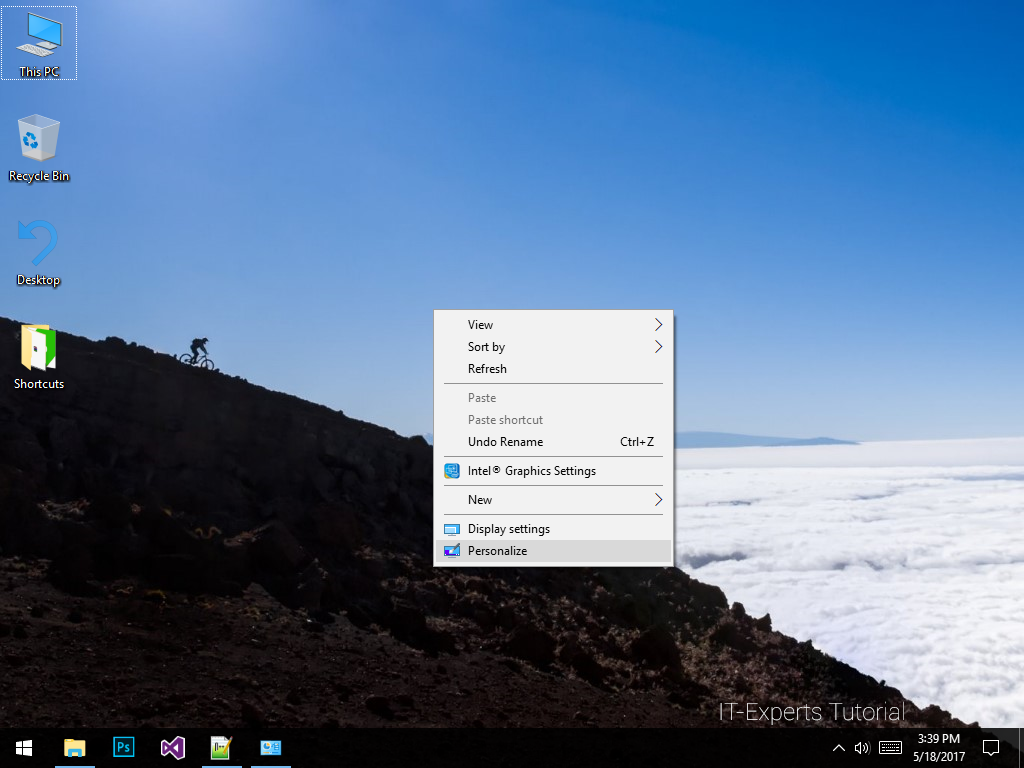Open File Explorer in the taskbar

pos(75,747)
